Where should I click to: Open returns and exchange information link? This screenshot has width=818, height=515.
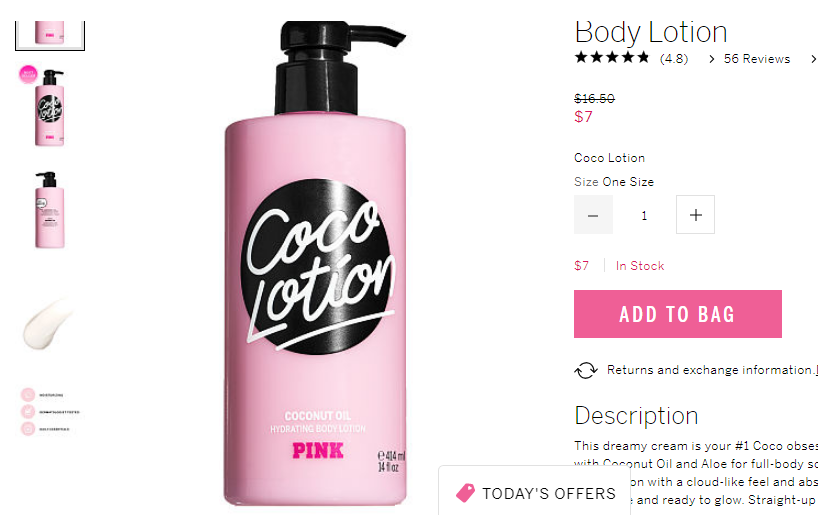(712, 370)
